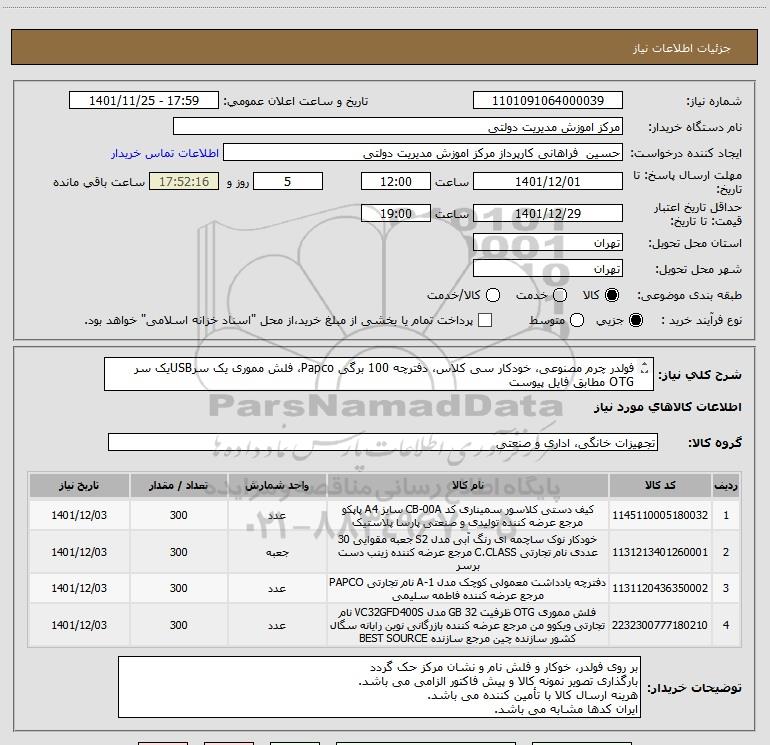The image size is (770, 745).
Task: Click description box scroll stepper arrows
Action: pos(645,368)
